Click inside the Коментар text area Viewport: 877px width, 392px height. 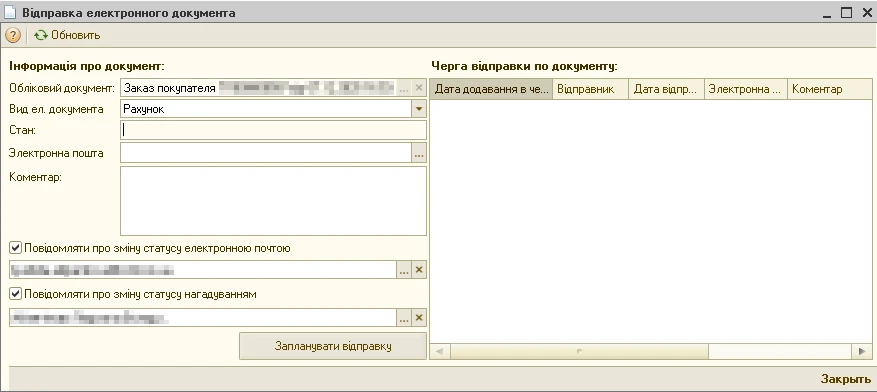pos(273,201)
